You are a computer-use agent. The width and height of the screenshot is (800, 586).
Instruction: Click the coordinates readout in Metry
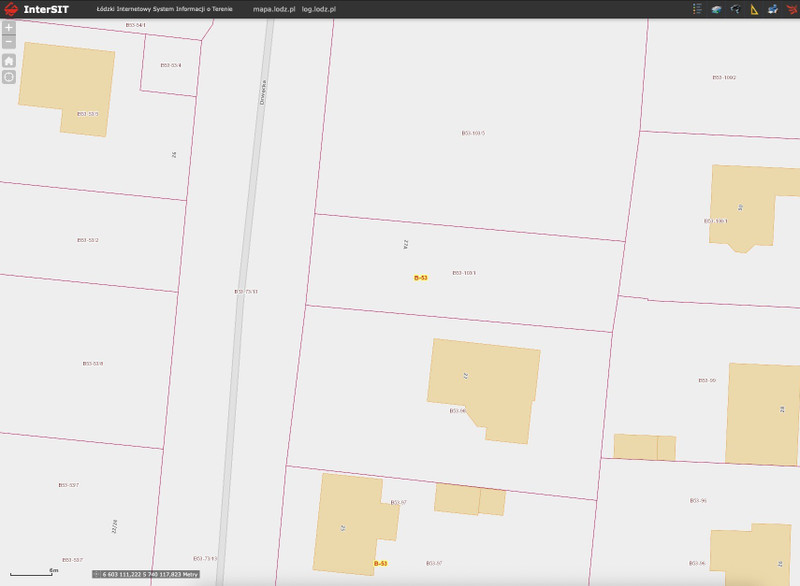150,574
